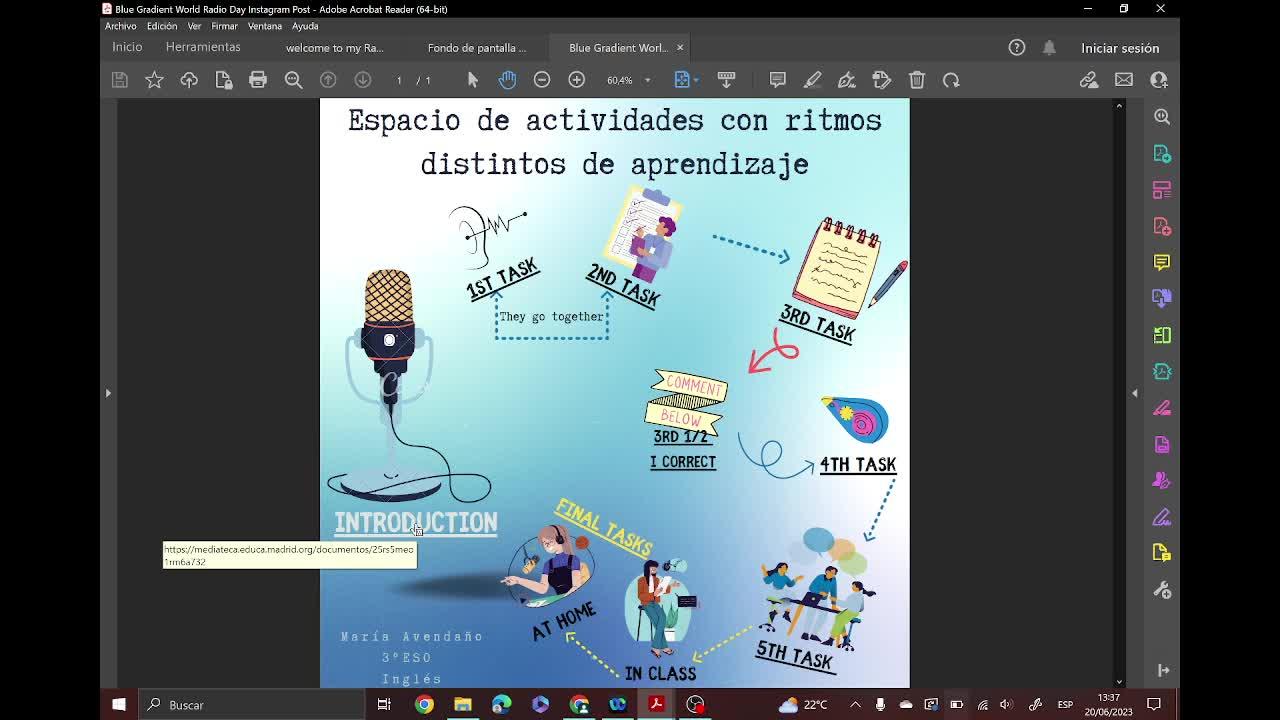Image resolution: width=1280 pixels, height=720 pixels.
Task: Open the fit page options dropdown
Action: click(x=696, y=80)
